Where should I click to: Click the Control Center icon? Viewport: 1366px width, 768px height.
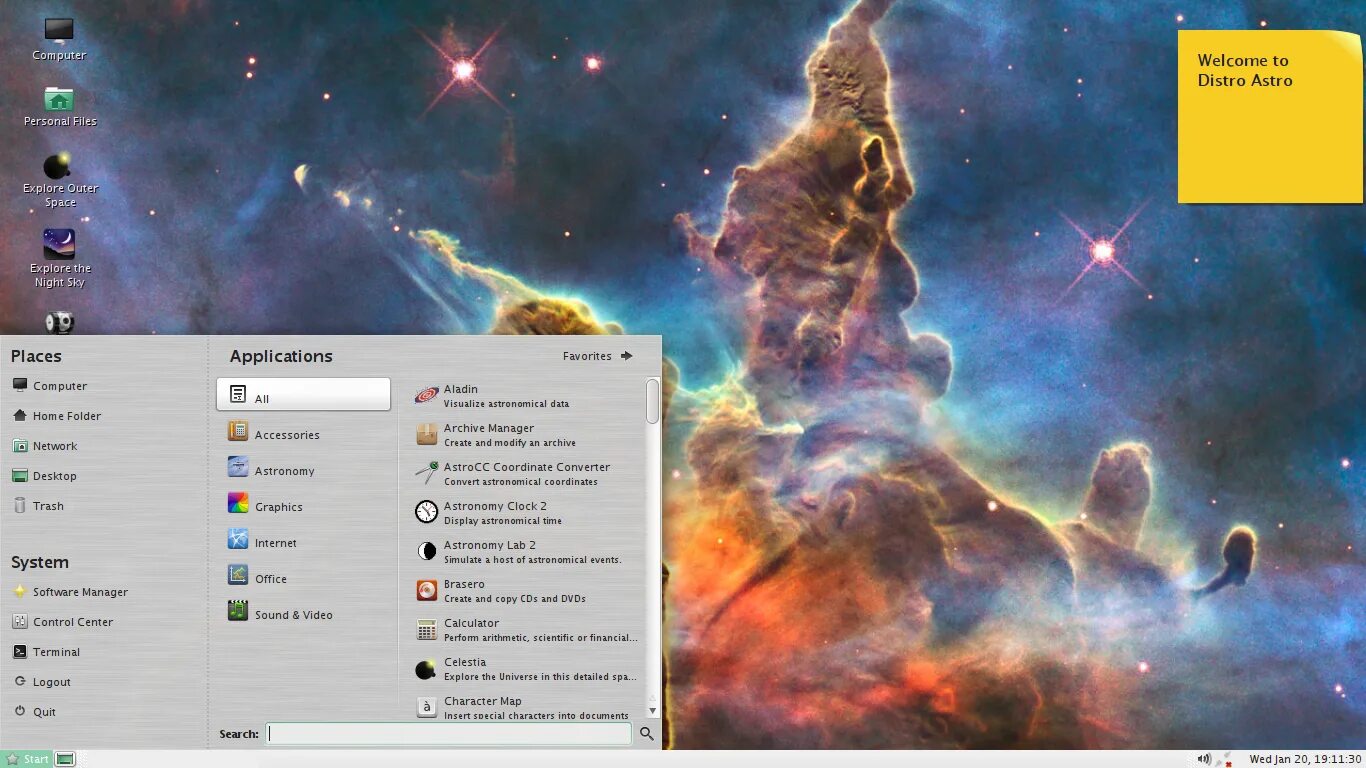19,622
